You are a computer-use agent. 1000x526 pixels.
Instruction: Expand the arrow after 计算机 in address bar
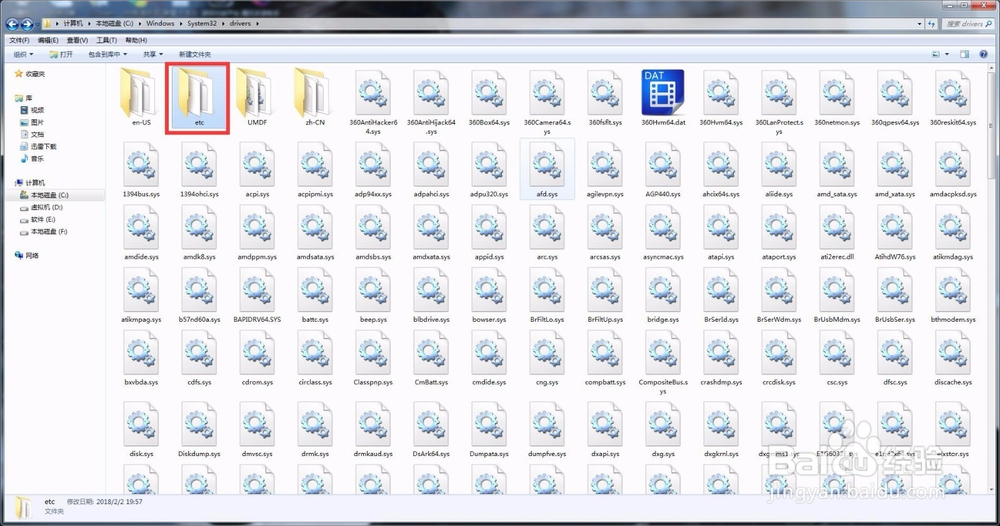89,24
